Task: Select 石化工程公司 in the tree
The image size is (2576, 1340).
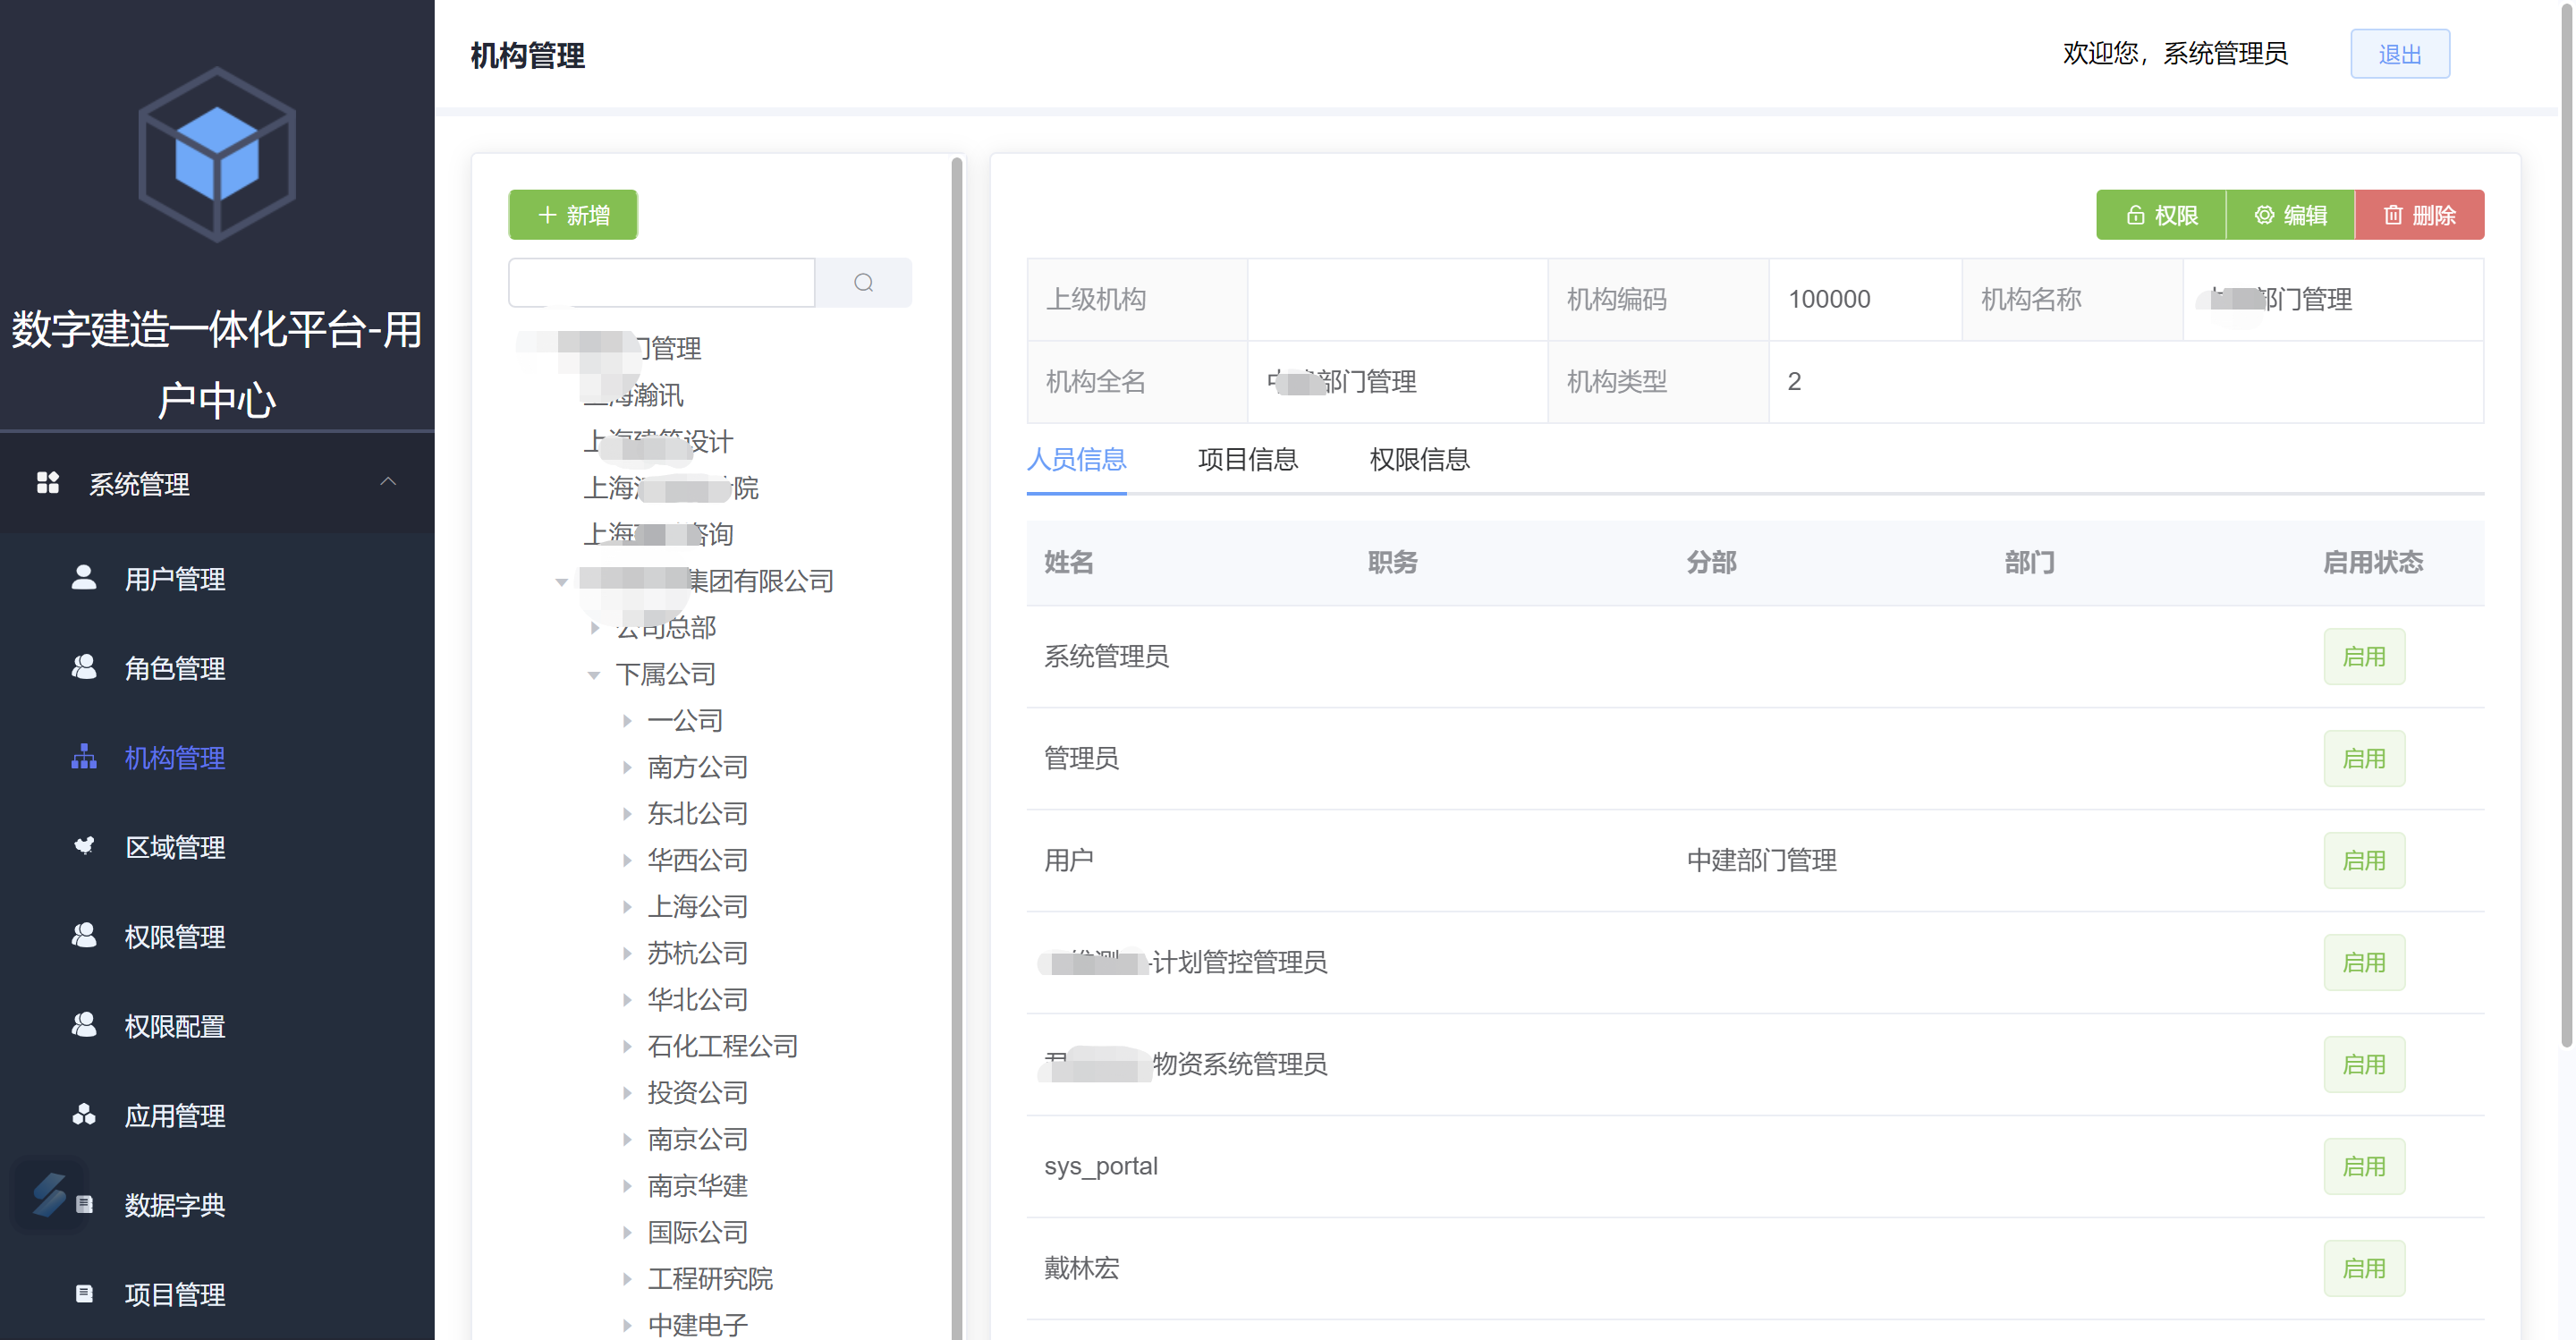Action: [x=722, y=1046]
